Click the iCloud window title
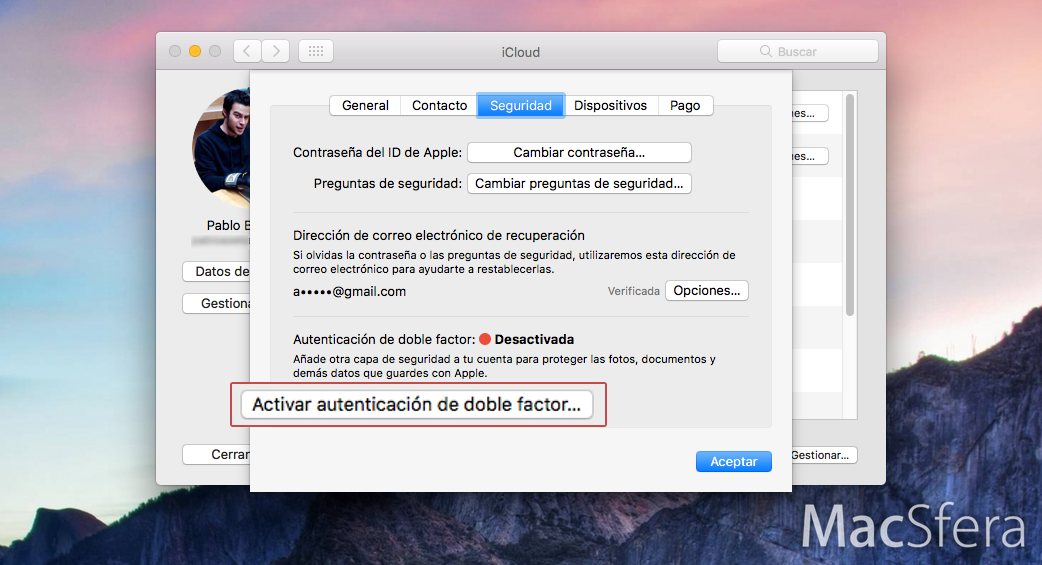The image size is (1042, 565). pyautogui.click(x=520, y=52)
